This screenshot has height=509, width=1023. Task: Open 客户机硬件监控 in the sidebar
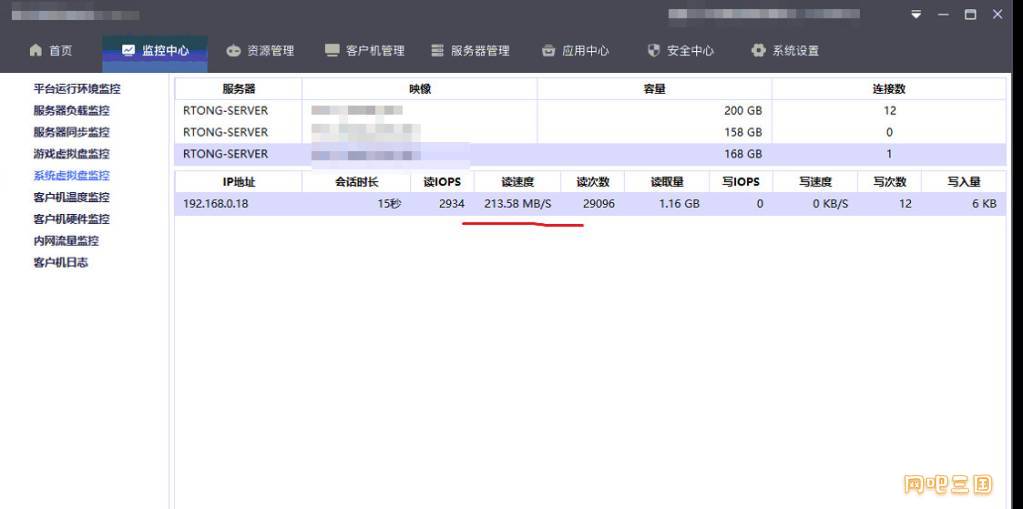click(72, 219)
